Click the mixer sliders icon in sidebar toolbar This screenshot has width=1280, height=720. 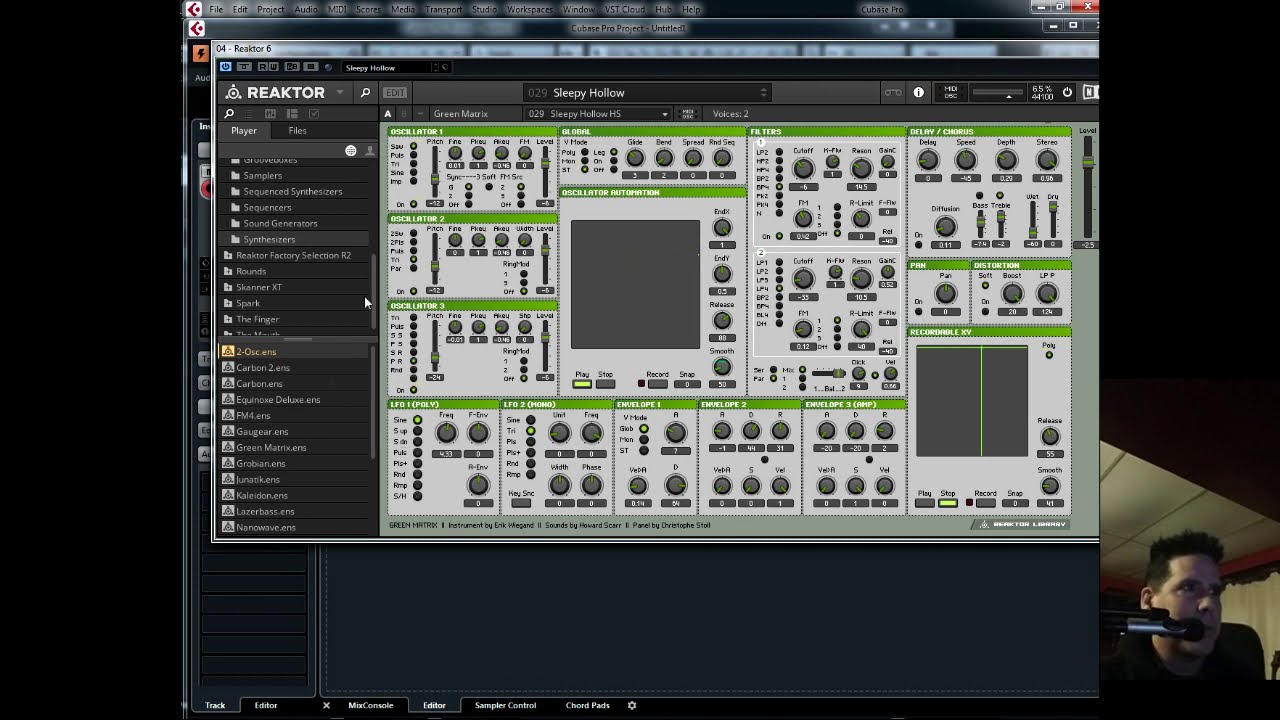(x=270, y=114)
